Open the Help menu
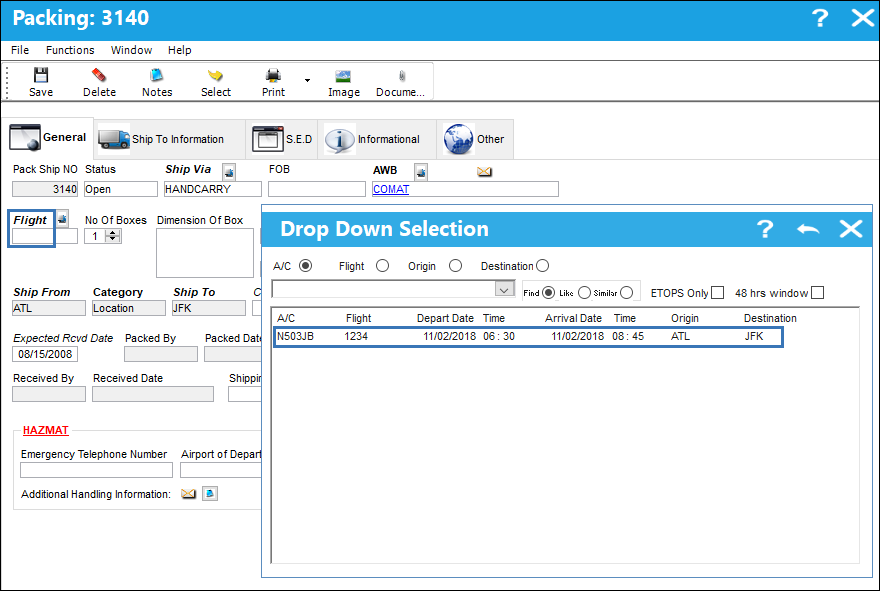This screenshot has height=591, width=880. coord(180,50)
